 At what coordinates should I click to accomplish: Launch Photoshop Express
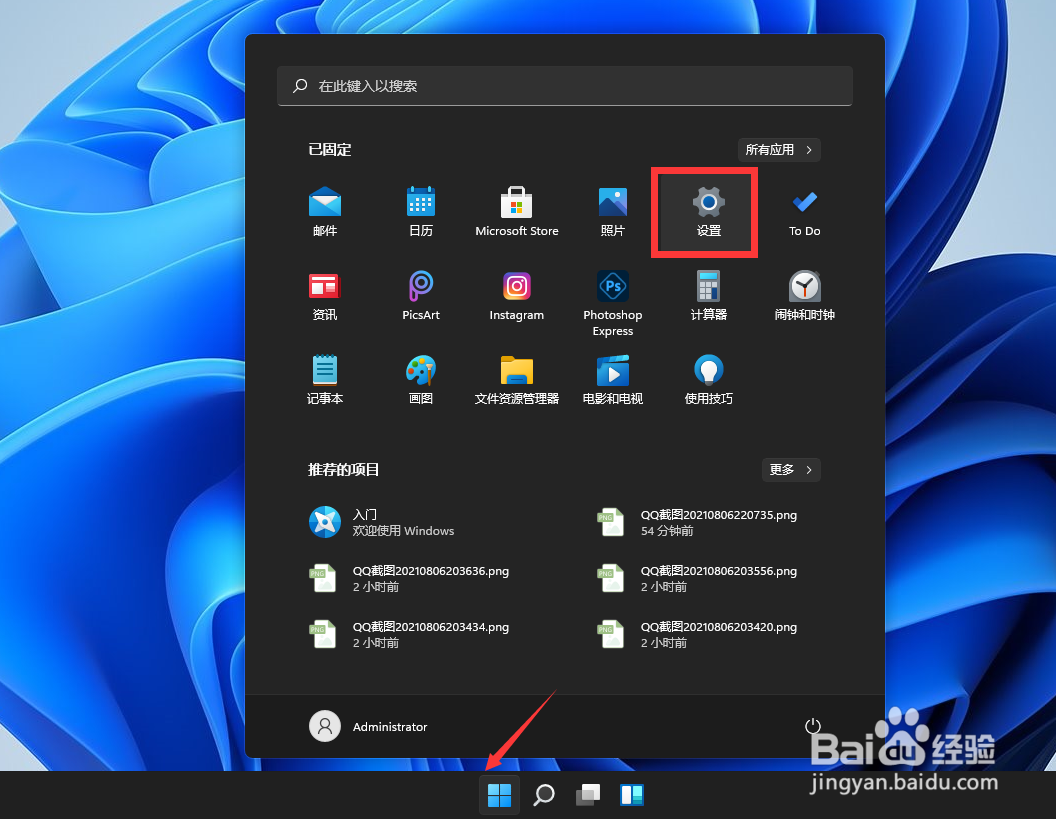pos(613,303)
